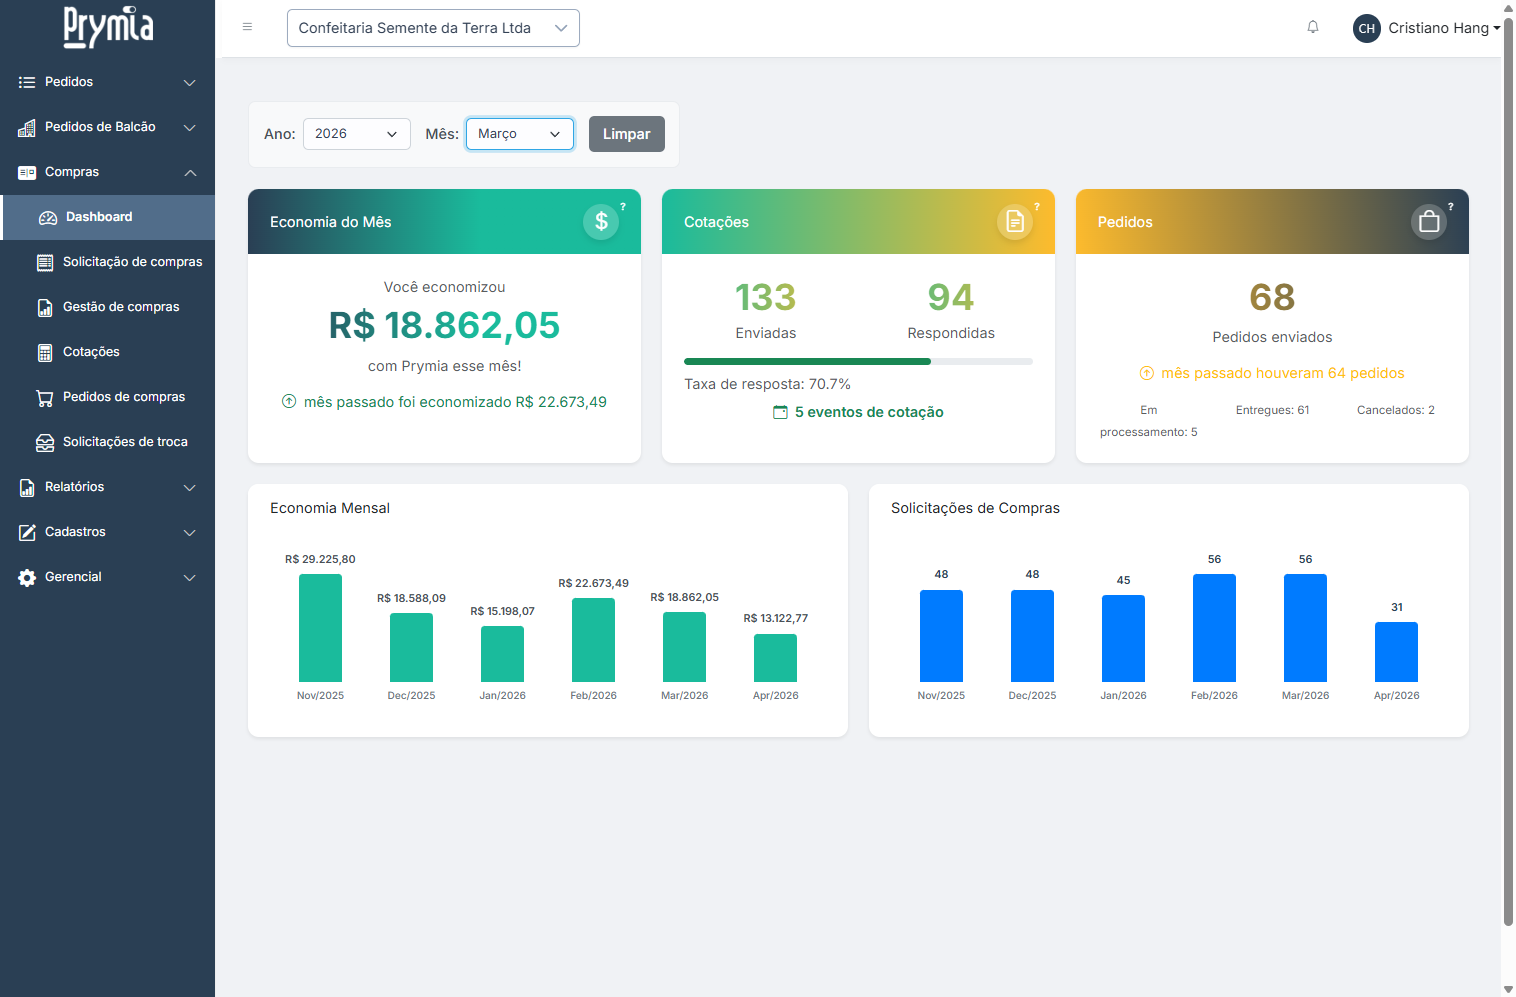The image size is (1516, 997).
Task: Toggle the sidebar with the hamburger icon
Action: click(247, 27)
